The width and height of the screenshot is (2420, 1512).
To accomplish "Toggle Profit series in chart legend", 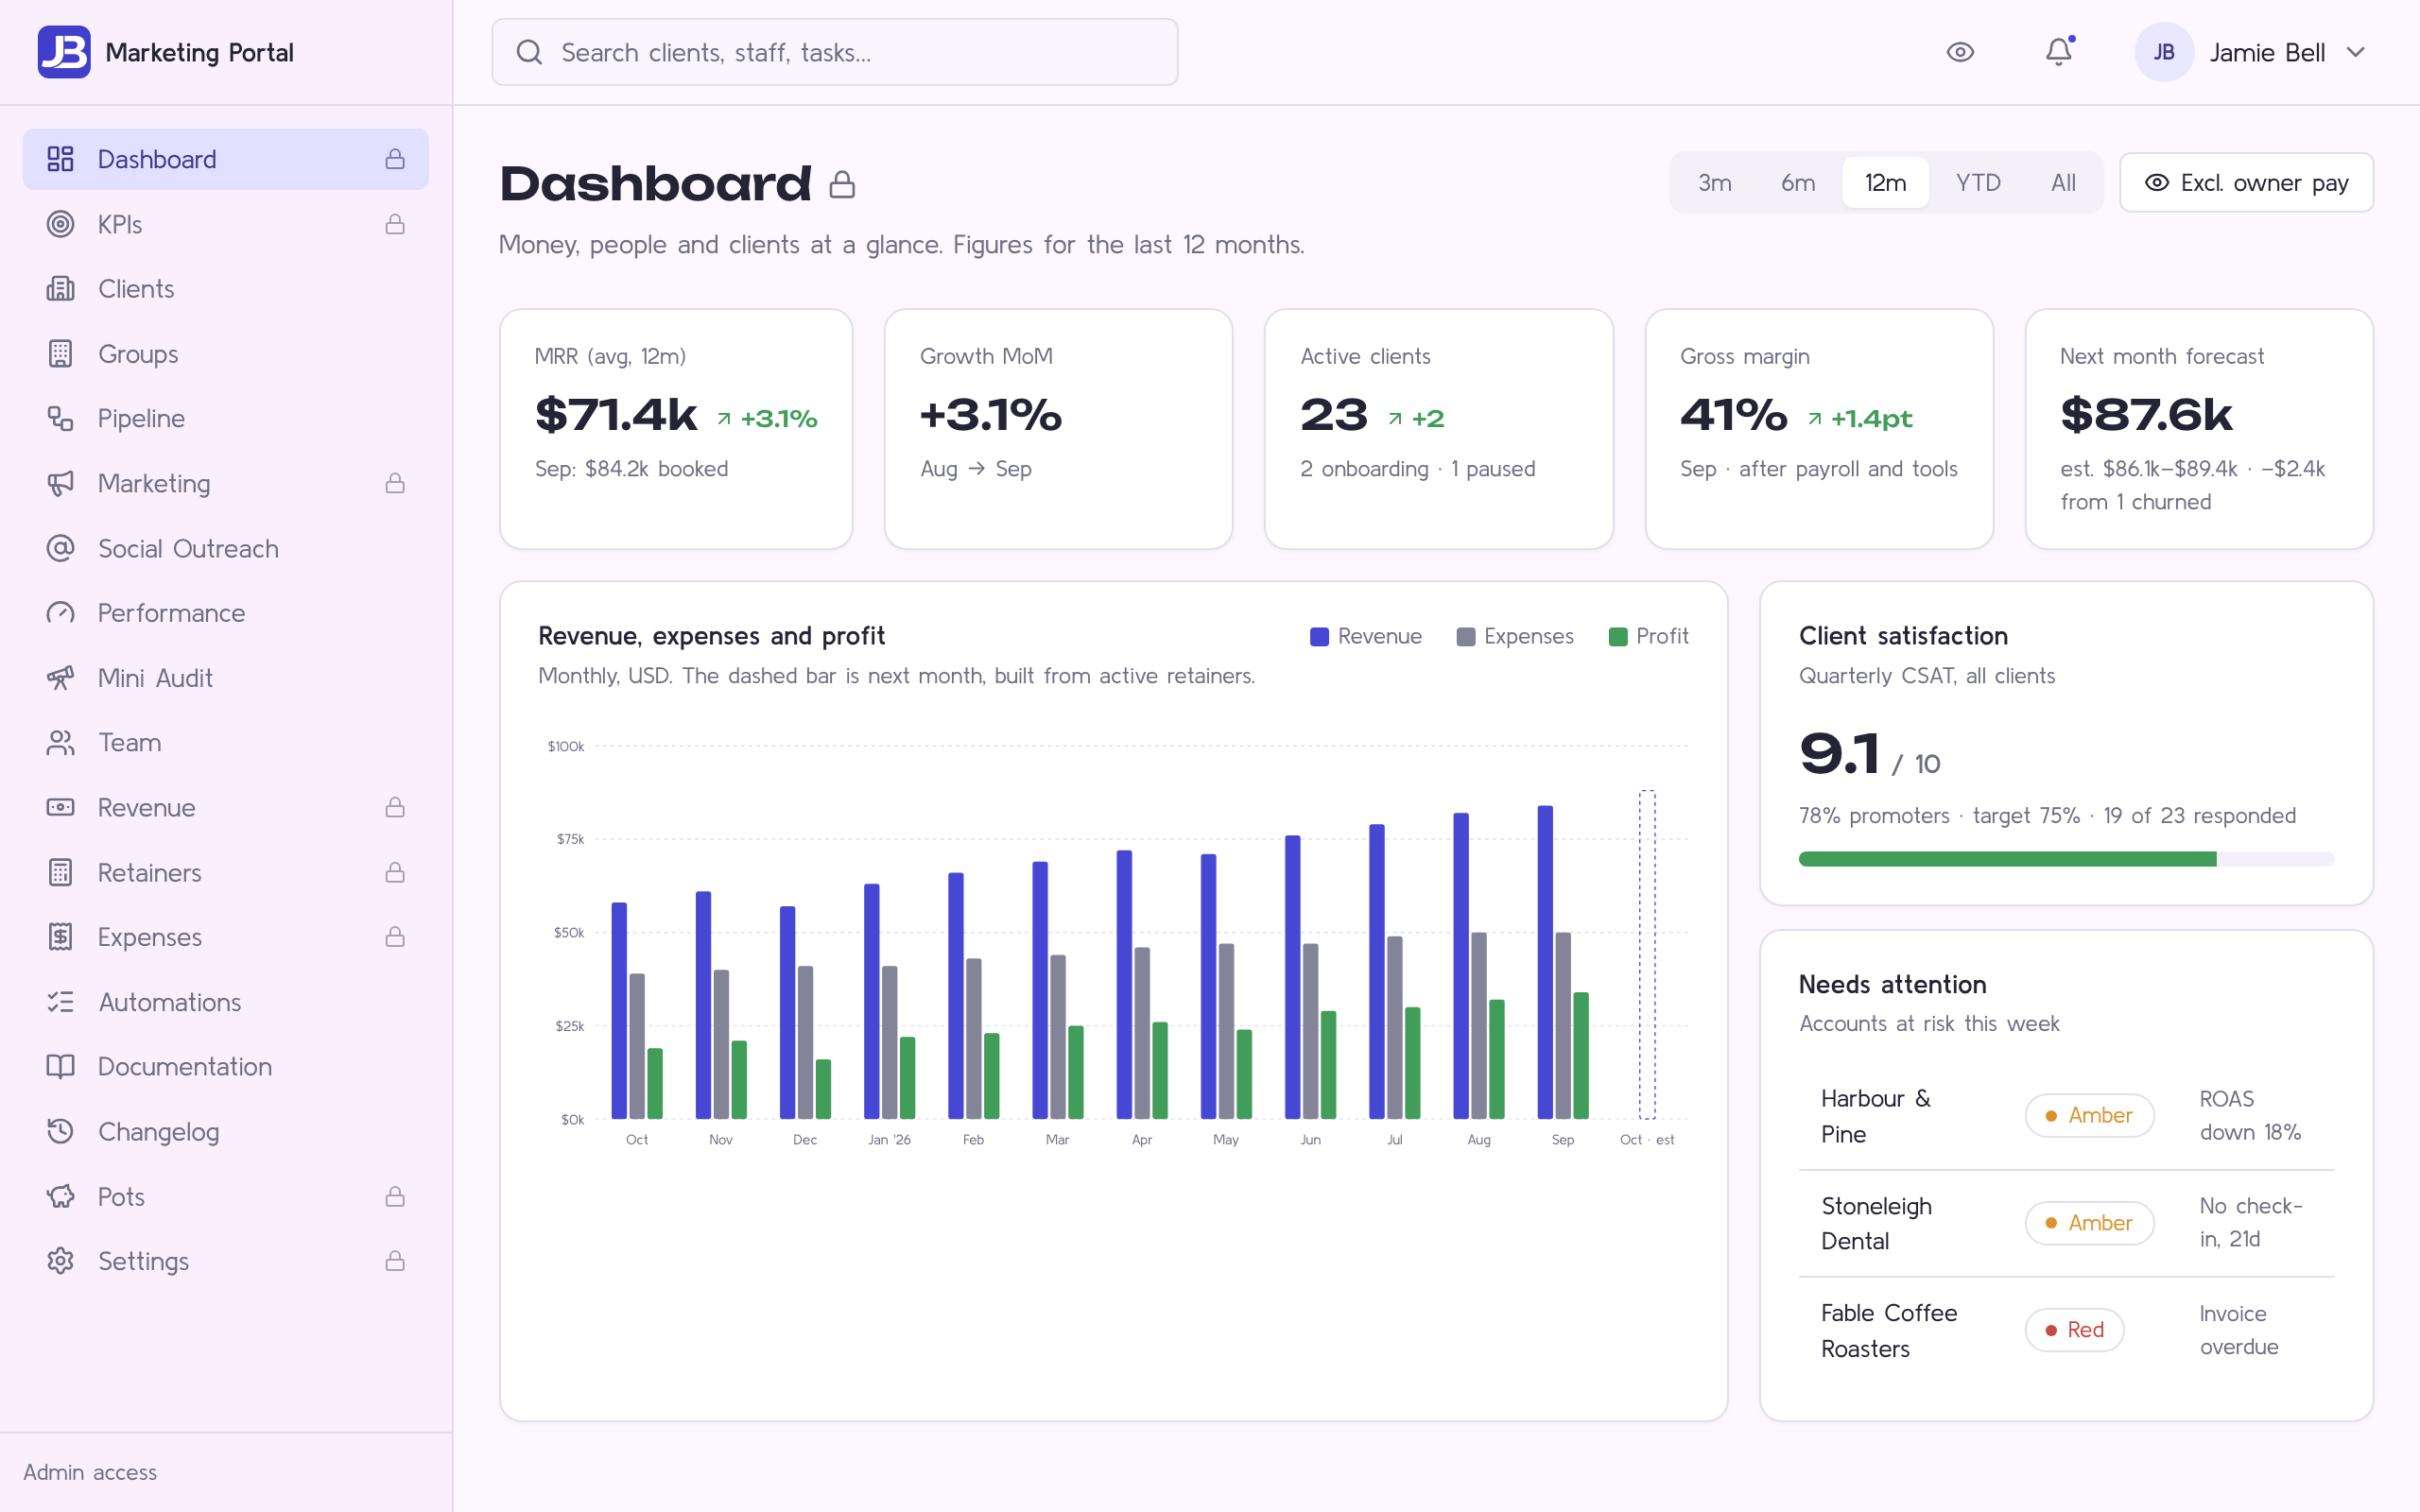I will [x=1648, y=637].
